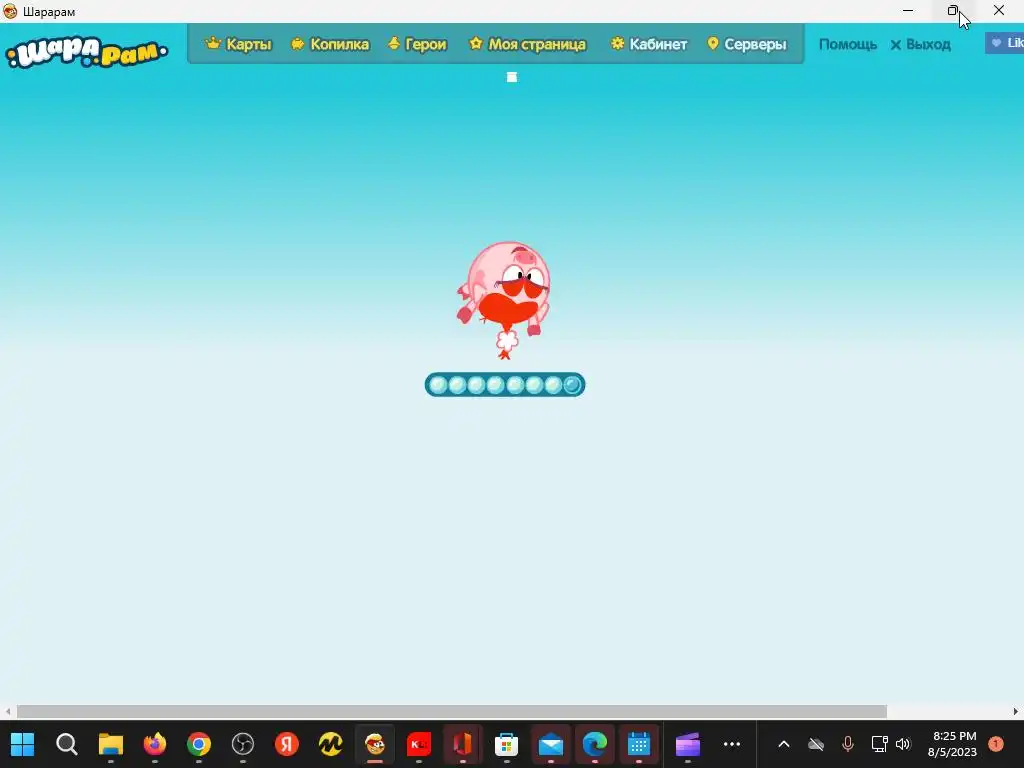Open taskbar Search
Screen dimensions: 1024x768
(67, 744)
